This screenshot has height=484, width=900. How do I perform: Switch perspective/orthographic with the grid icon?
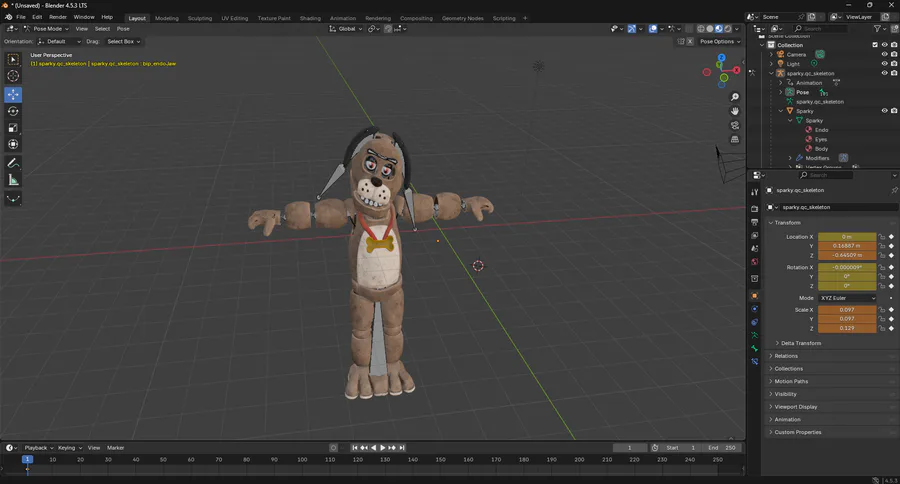[x=735, y=139]
